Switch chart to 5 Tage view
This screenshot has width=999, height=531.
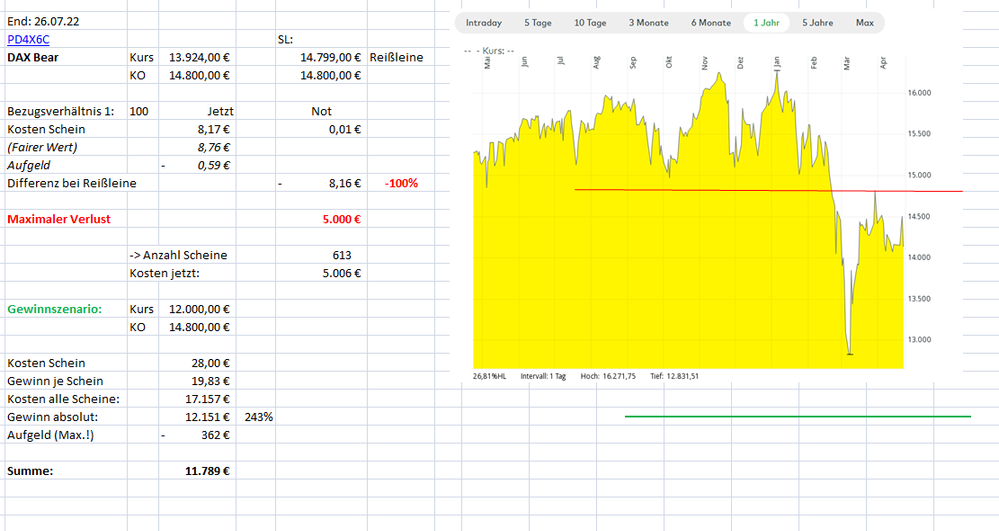click(537, 23)
